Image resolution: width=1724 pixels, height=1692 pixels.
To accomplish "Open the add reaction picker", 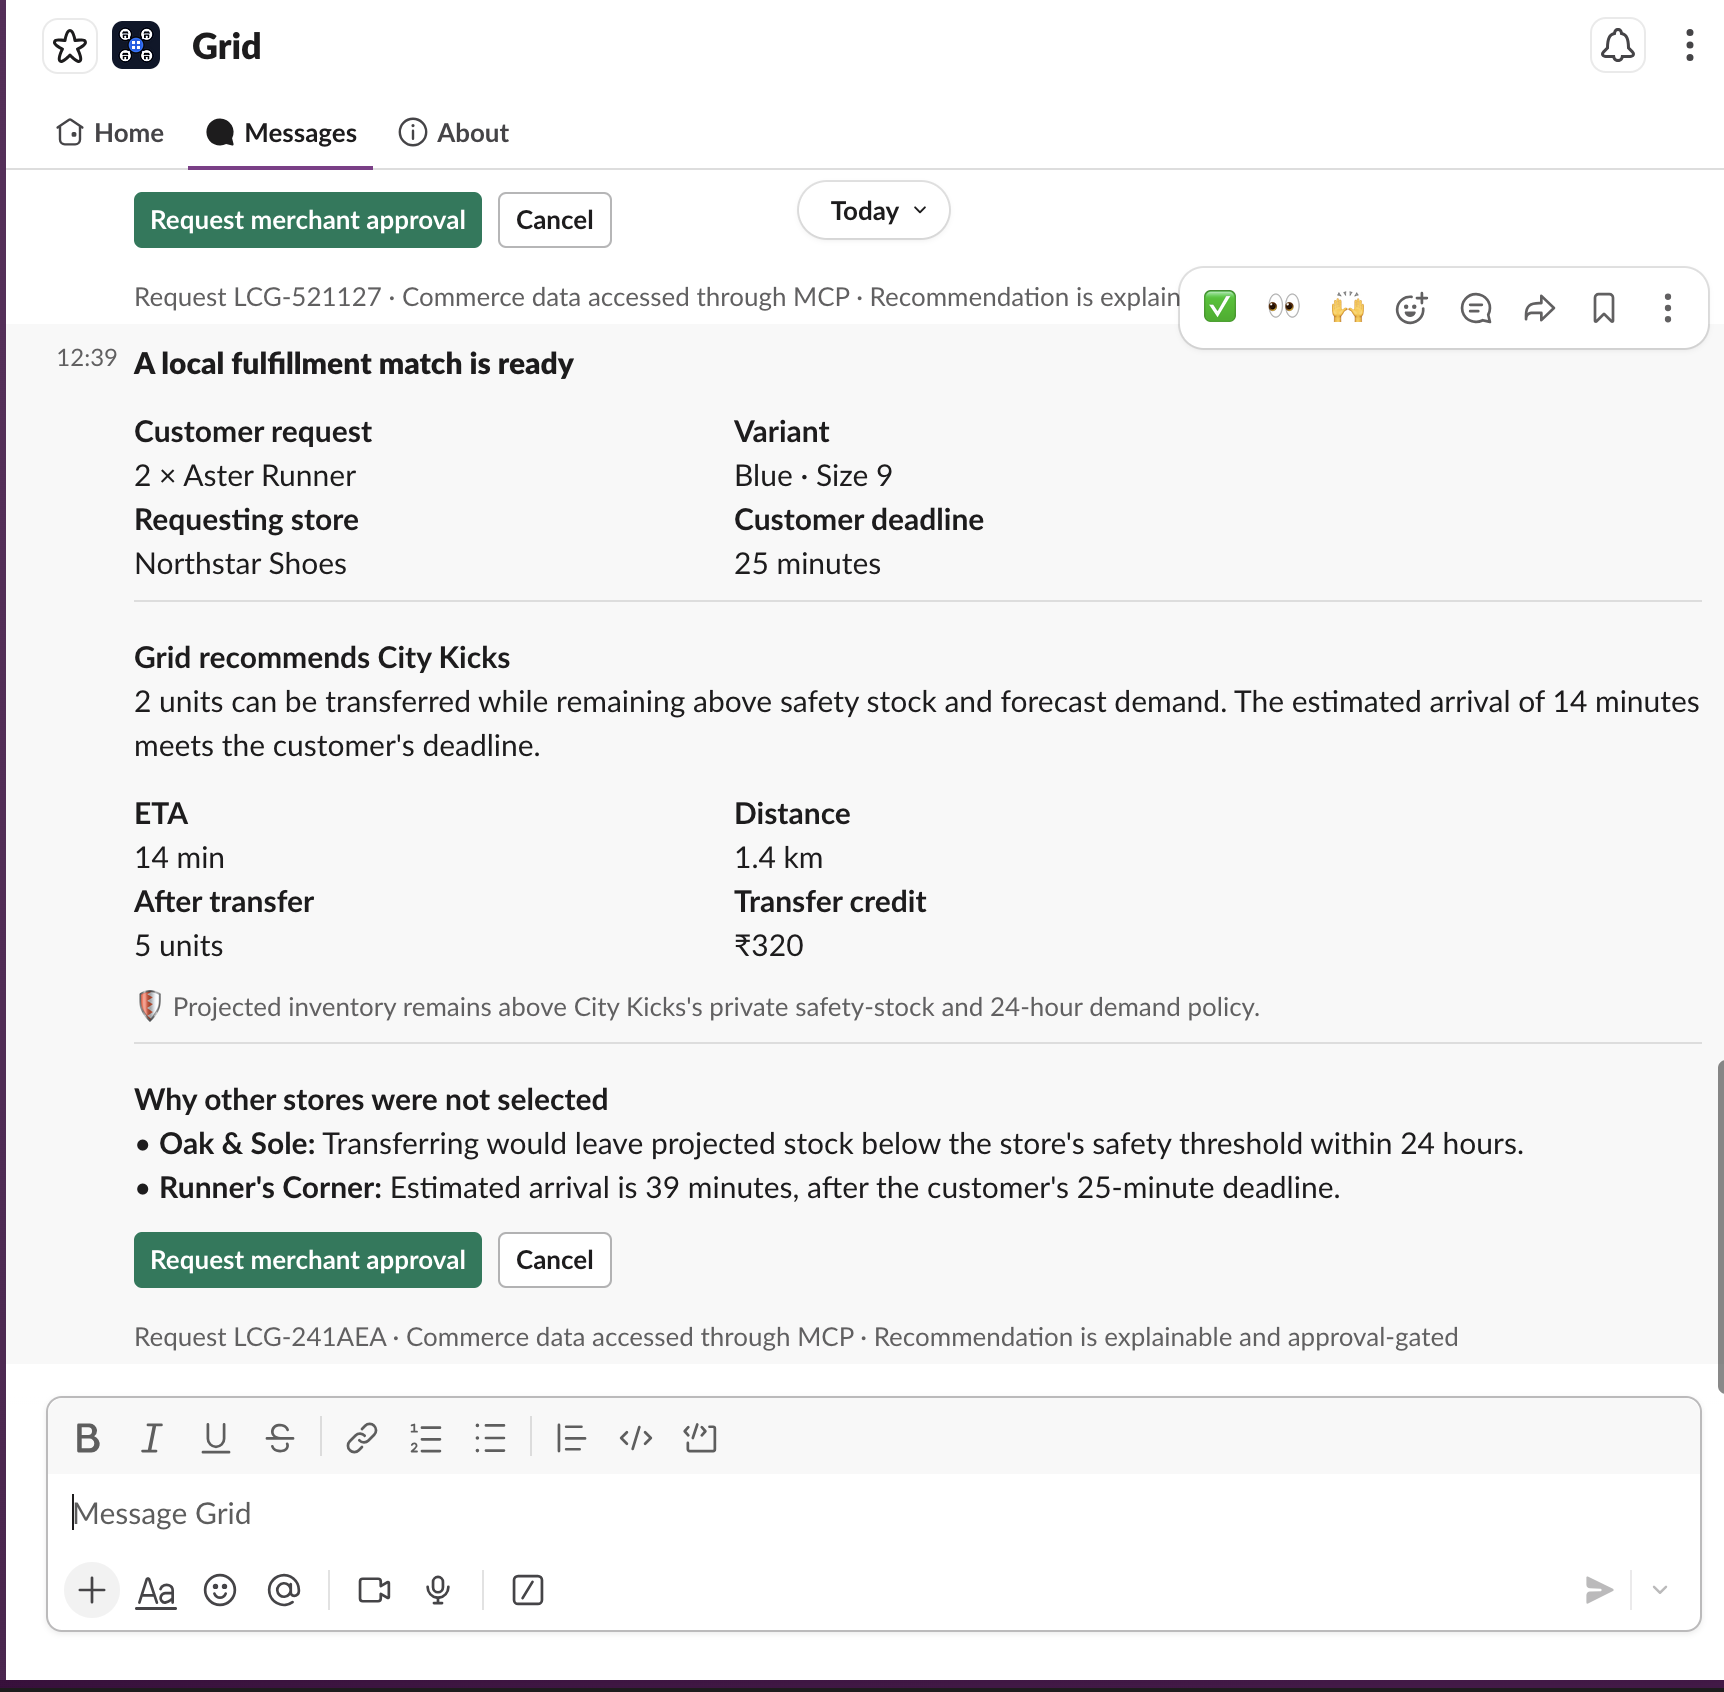I will [x=1412, y=308].
